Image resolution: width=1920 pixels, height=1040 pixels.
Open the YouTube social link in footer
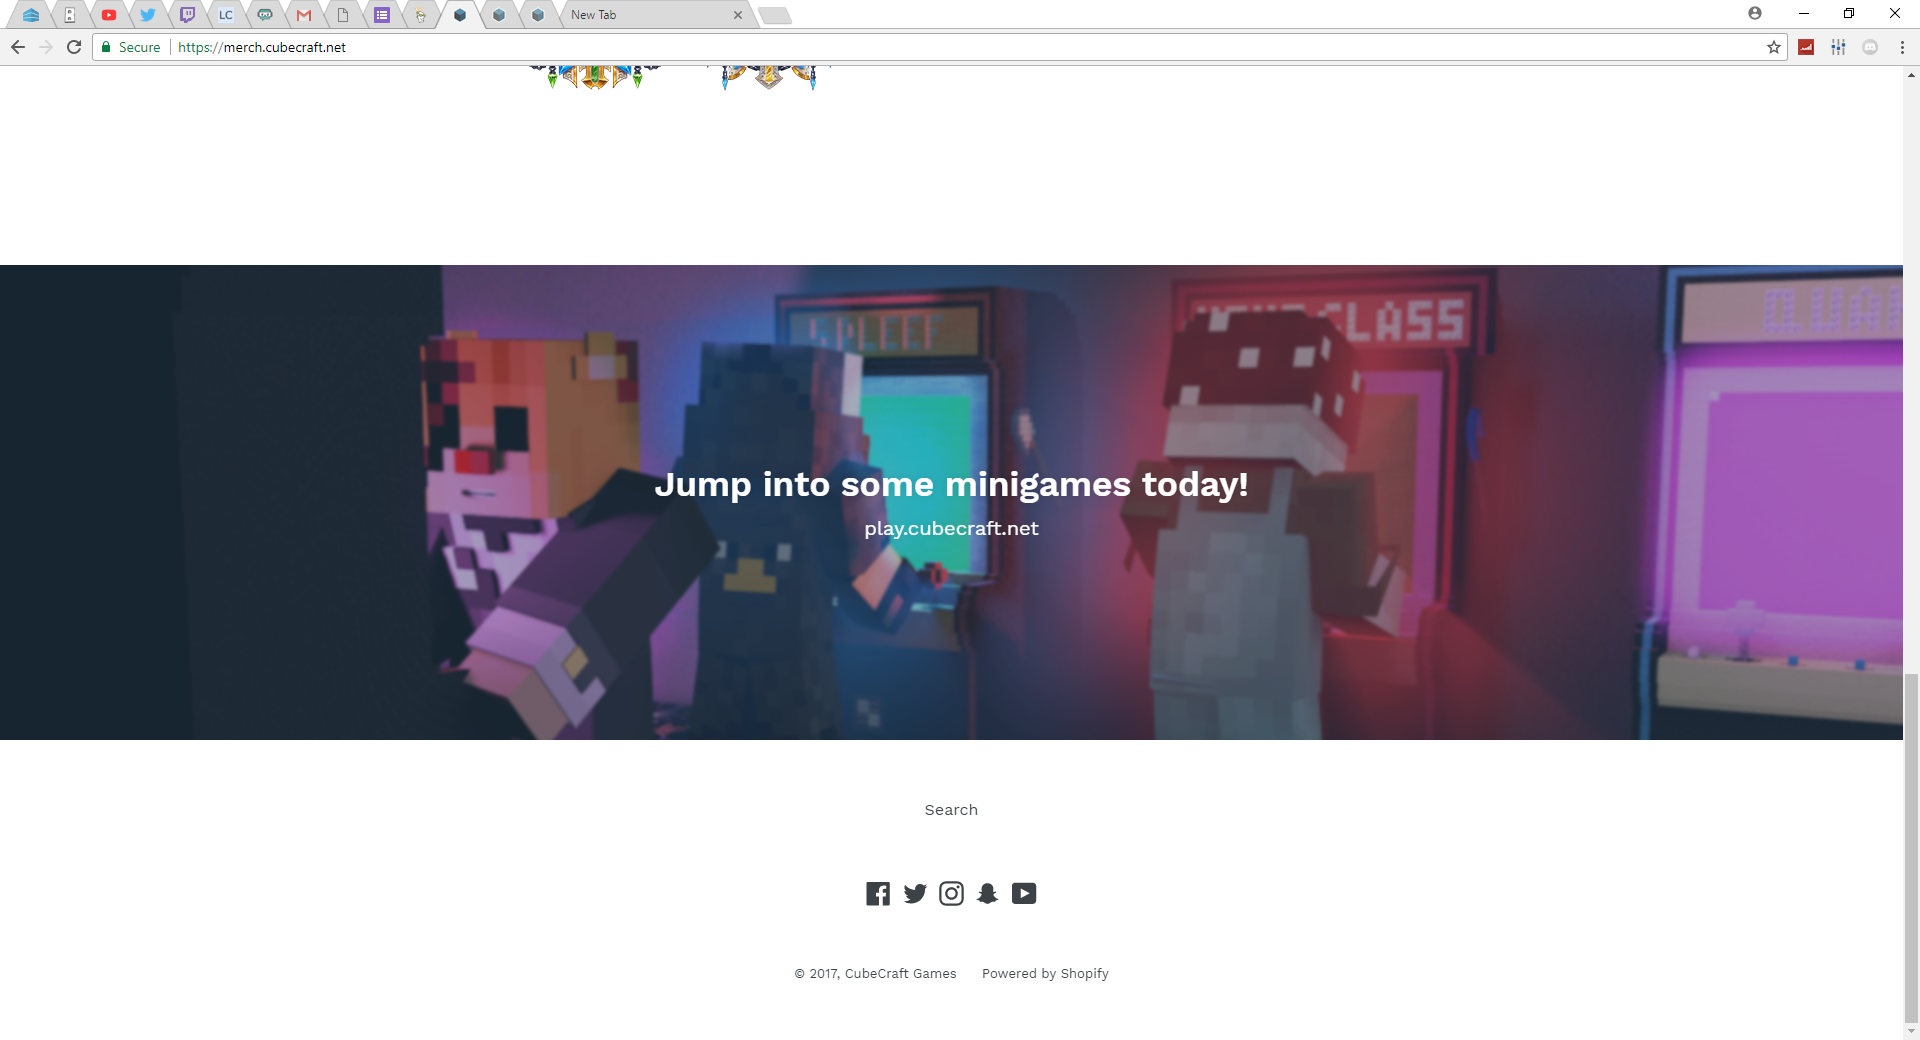(1024, 894)
